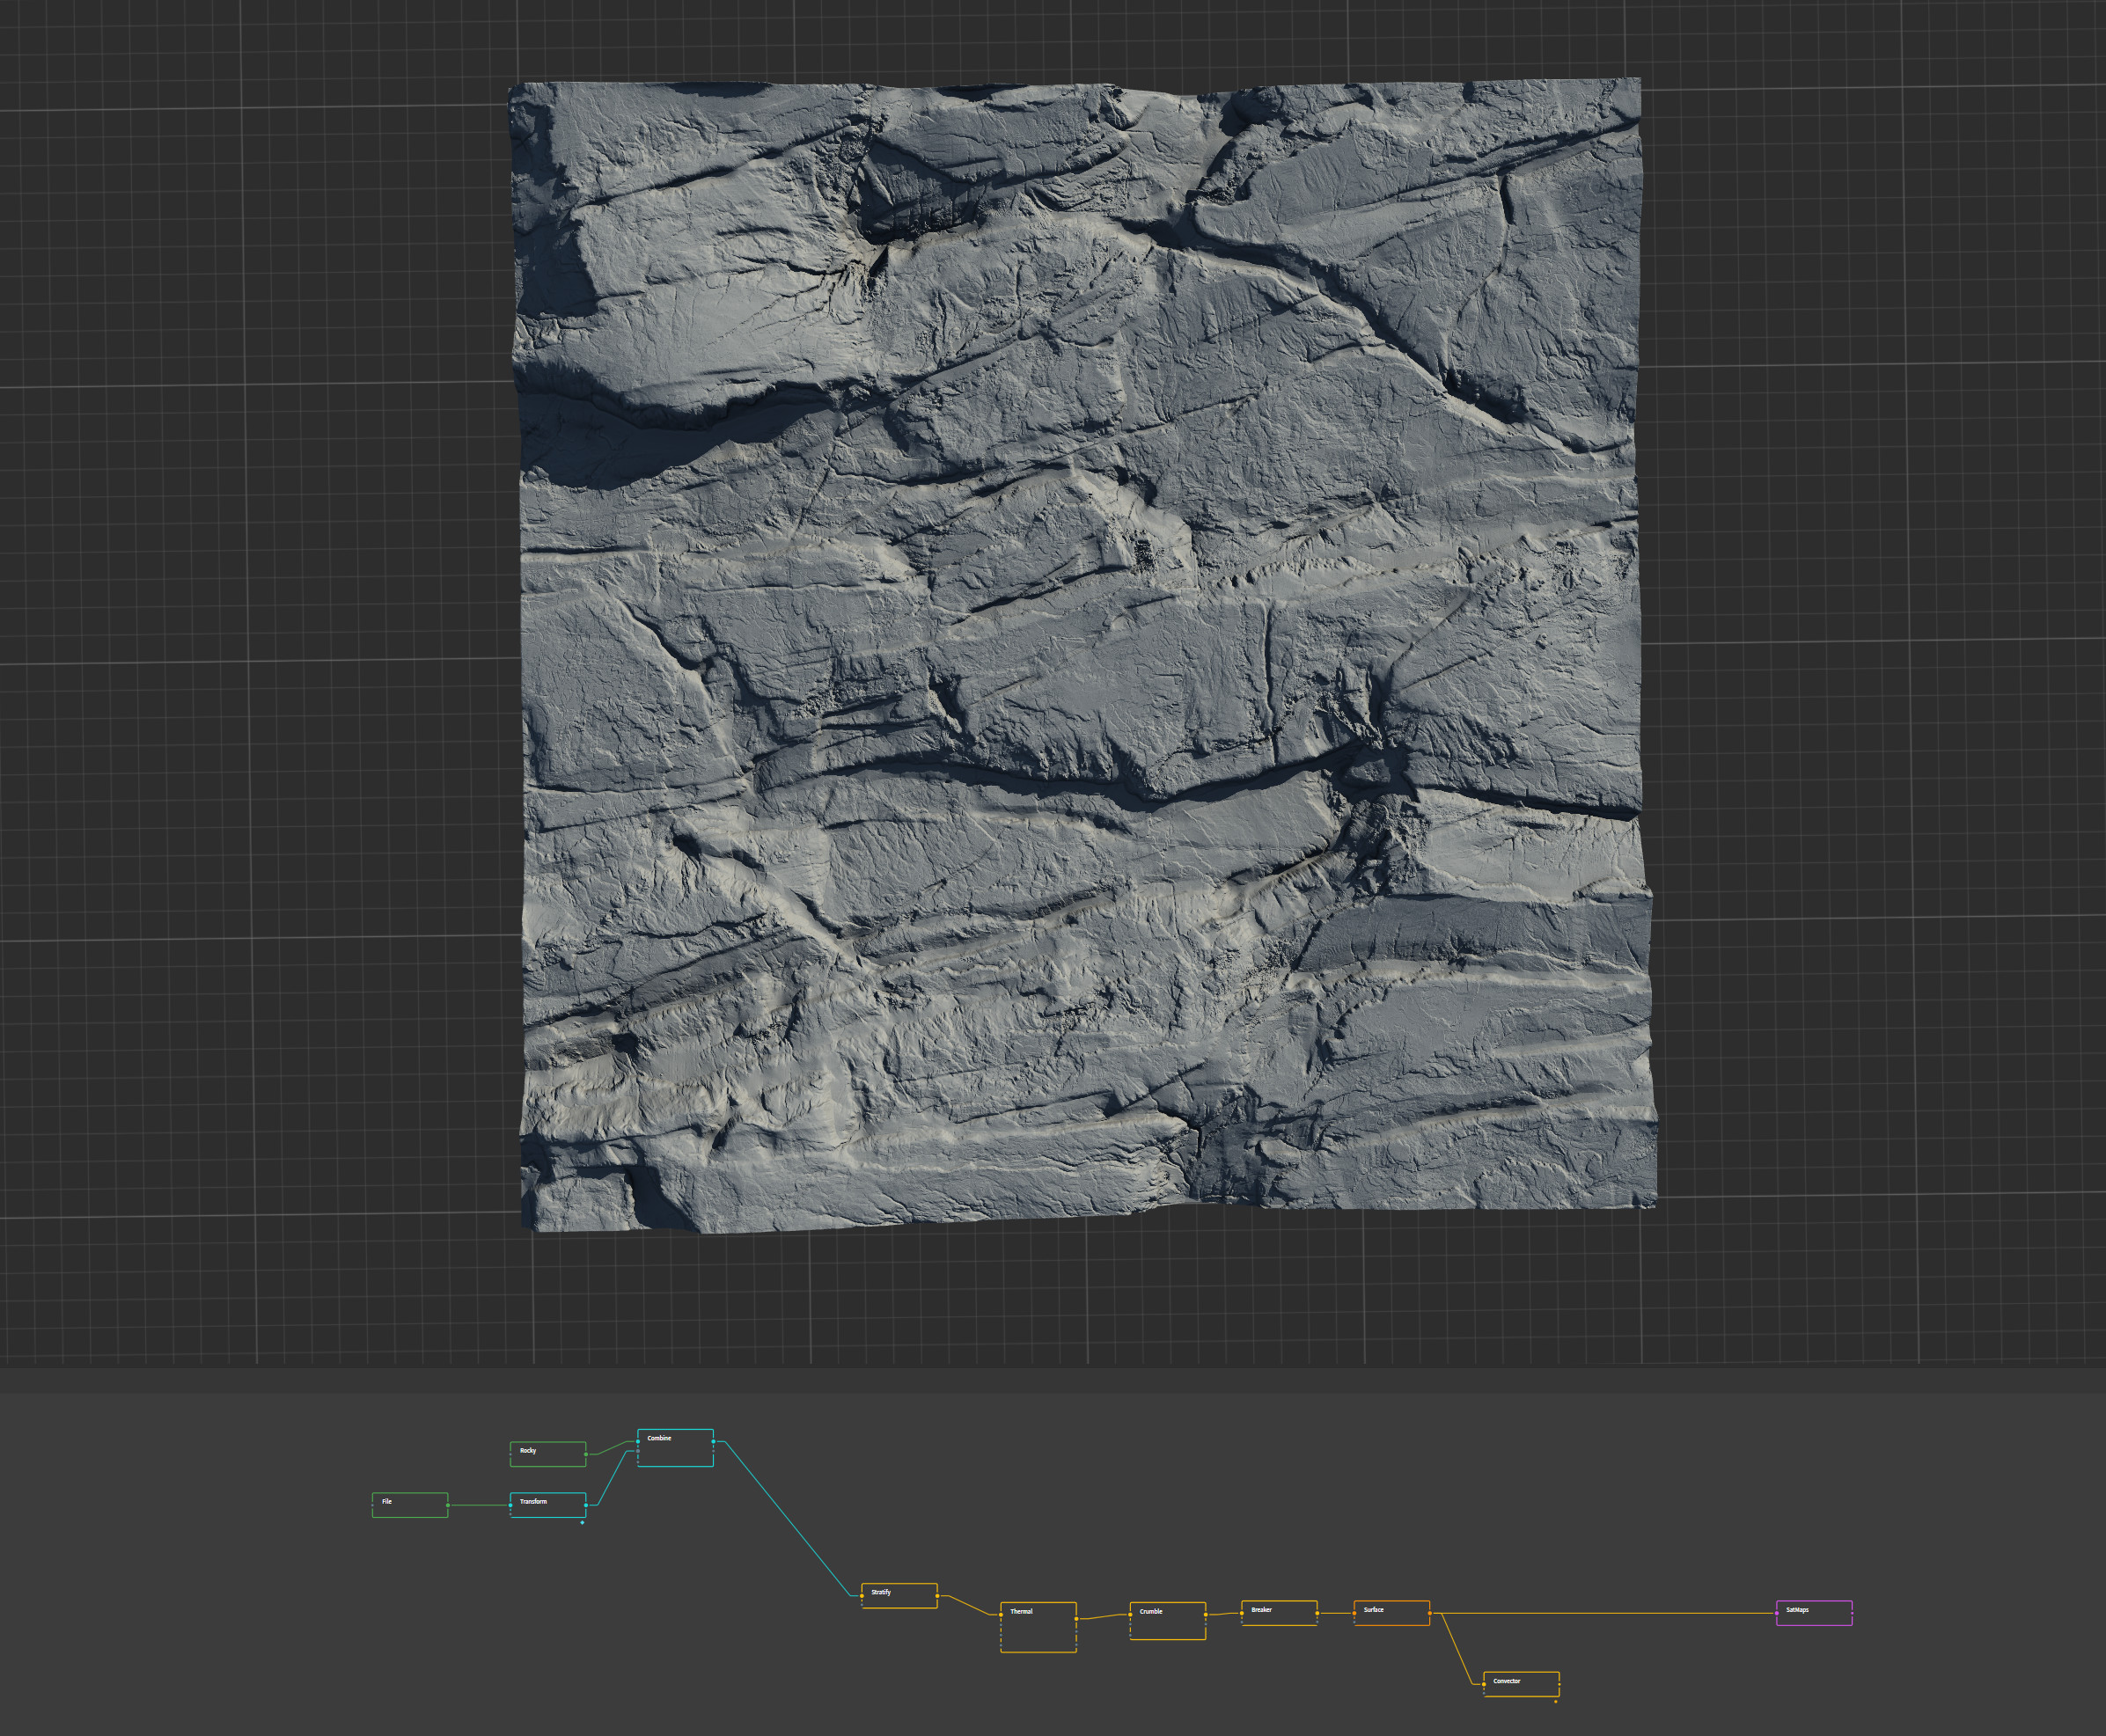Select the Stratify node

point(899,1595)
